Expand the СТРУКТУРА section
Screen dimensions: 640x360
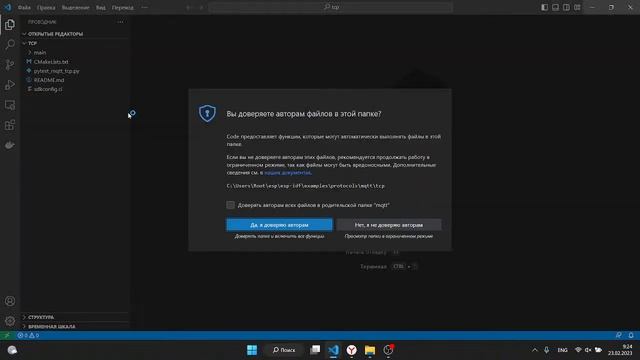(41, 317)
